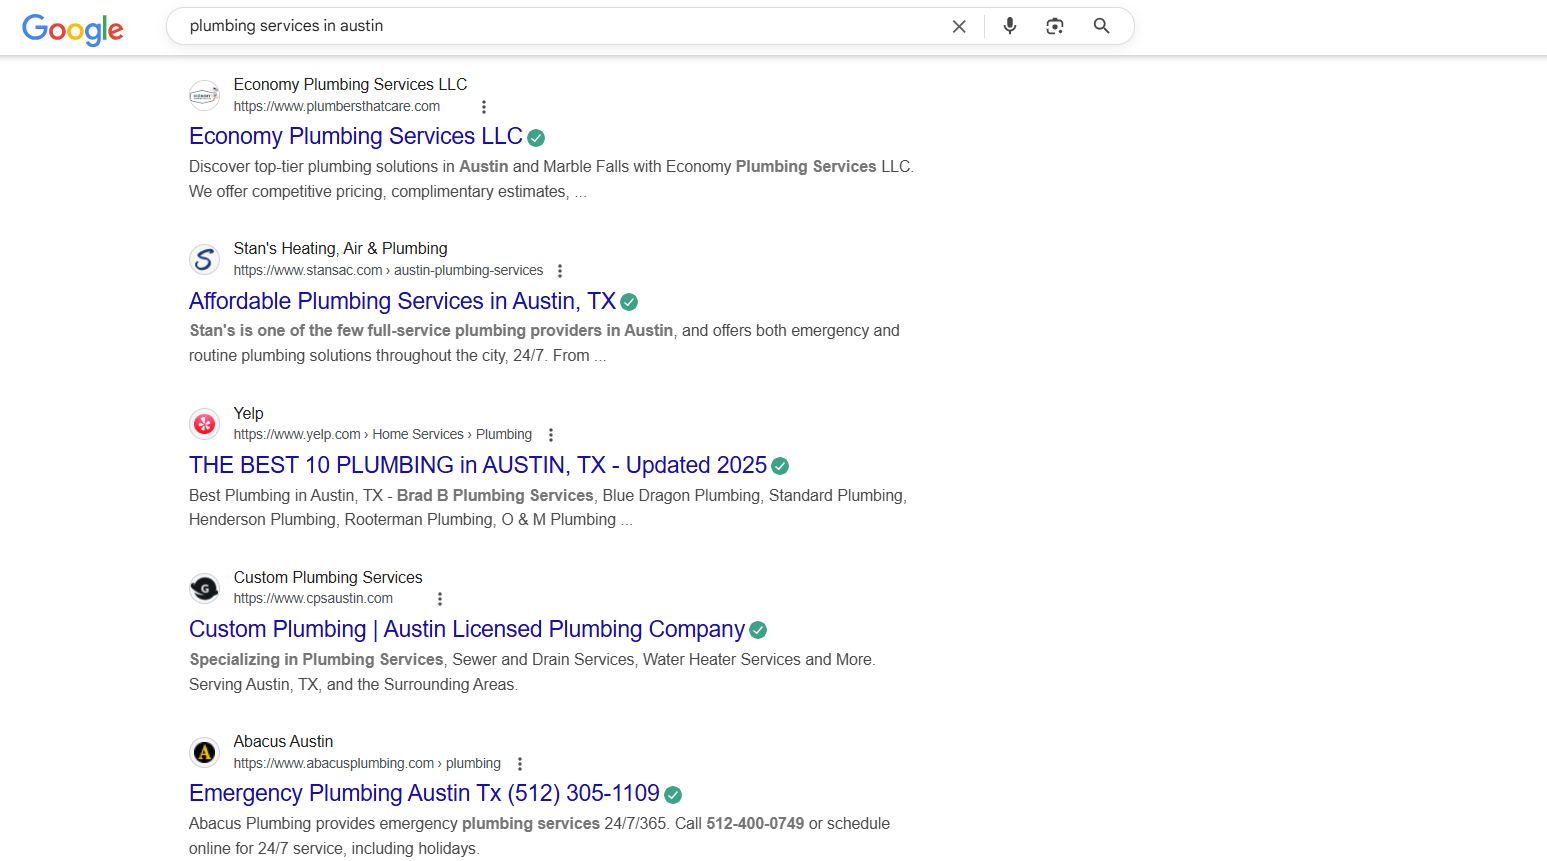Click verified badge beside Custom Plumbing title
The image size is (1547, 861).
pos(758,630)
